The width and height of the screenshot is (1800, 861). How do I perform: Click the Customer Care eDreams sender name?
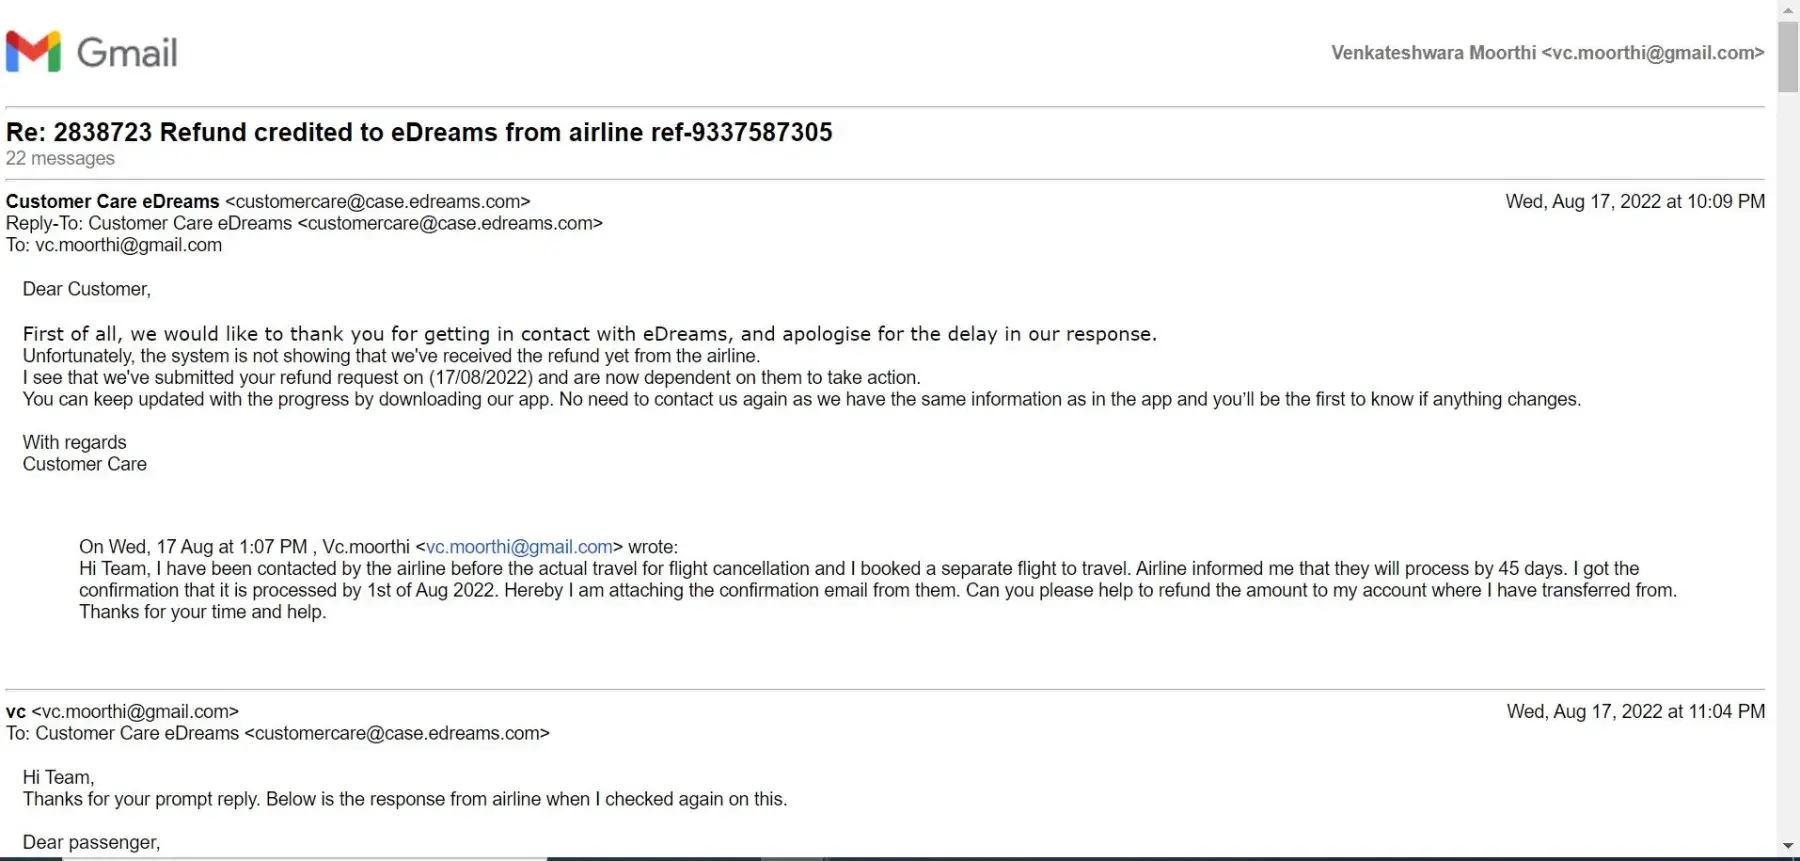(x=112, y=201)
